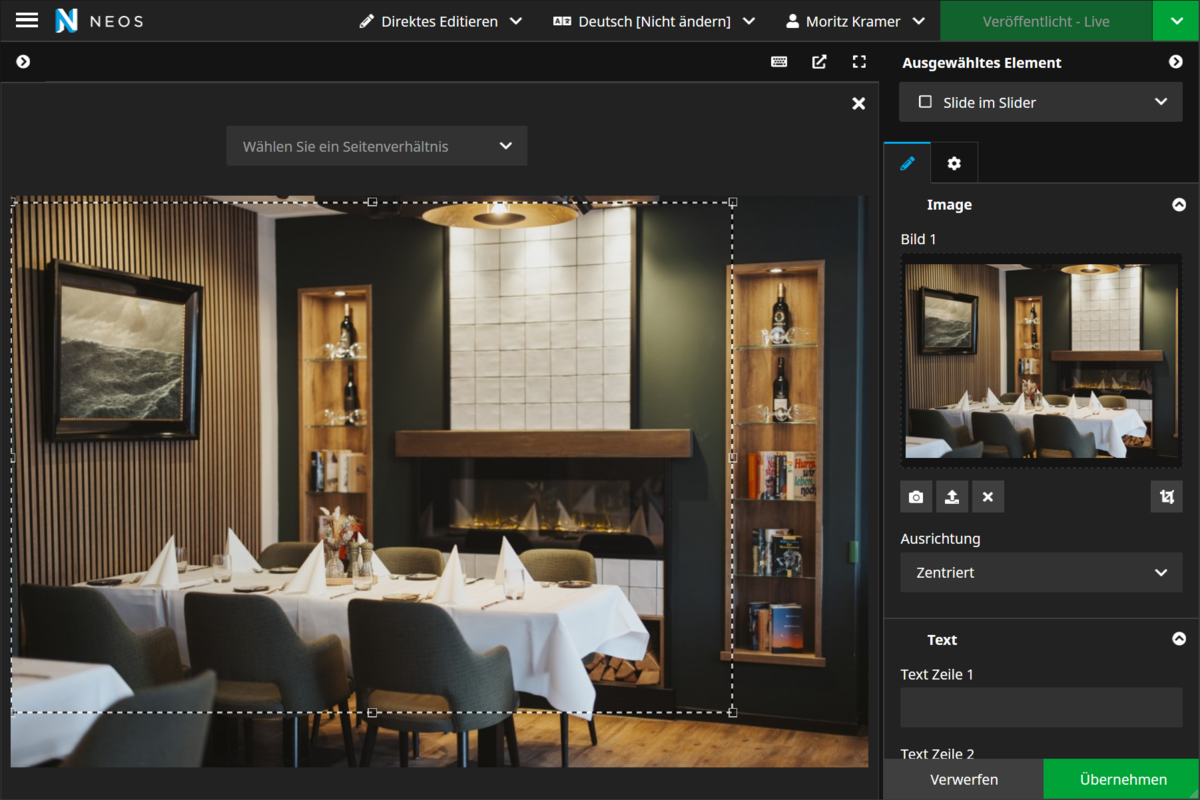Viewport: 1200px width, 800px height.
Task: Collapse right inspector panel arrow
Action: click(x=1176, y=62)
